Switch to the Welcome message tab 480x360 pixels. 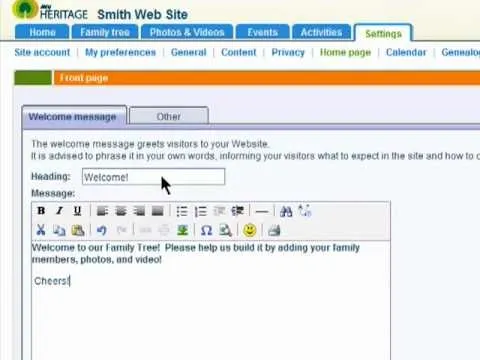click(74, 117)
